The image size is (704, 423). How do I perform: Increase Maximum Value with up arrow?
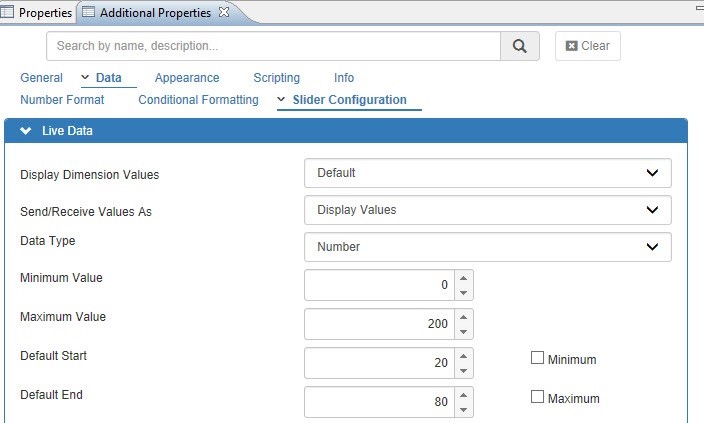(x=462, y=317)
